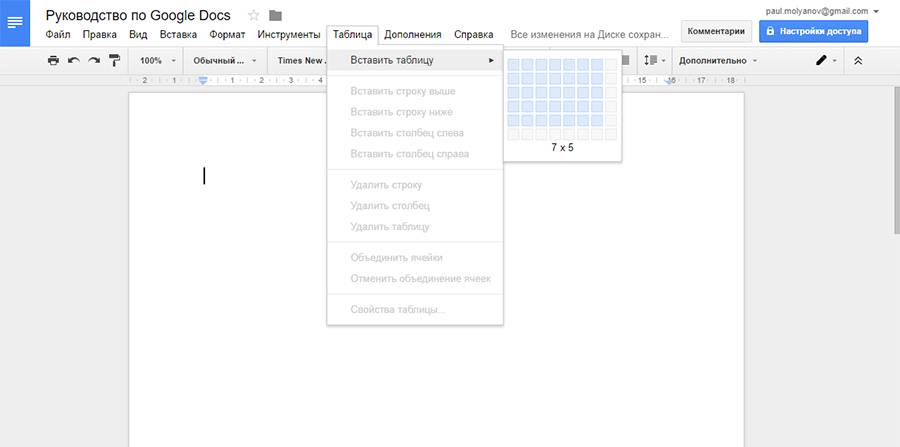
Task: Click the saved-changes status link Все изменения
Action: pos(590,34)
